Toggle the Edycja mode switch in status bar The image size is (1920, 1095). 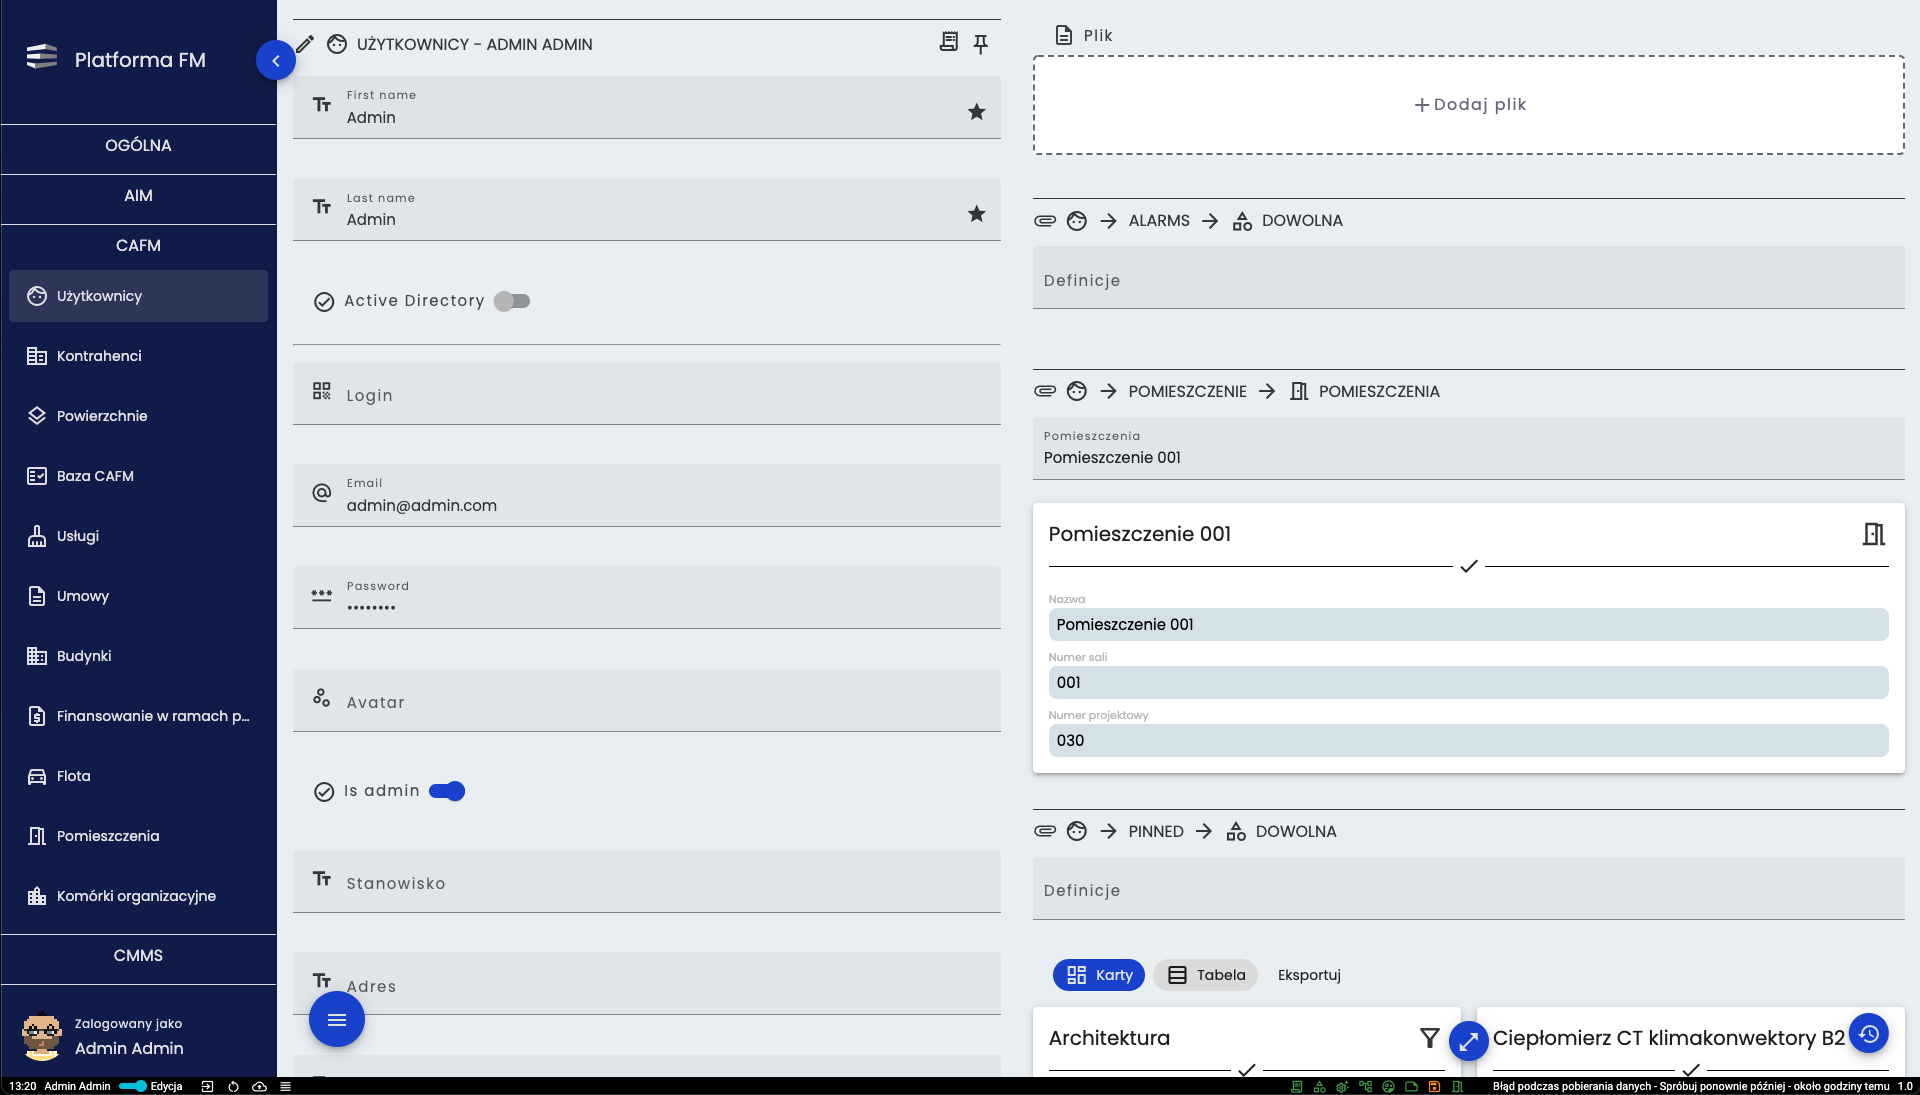tap(133, 1086)
